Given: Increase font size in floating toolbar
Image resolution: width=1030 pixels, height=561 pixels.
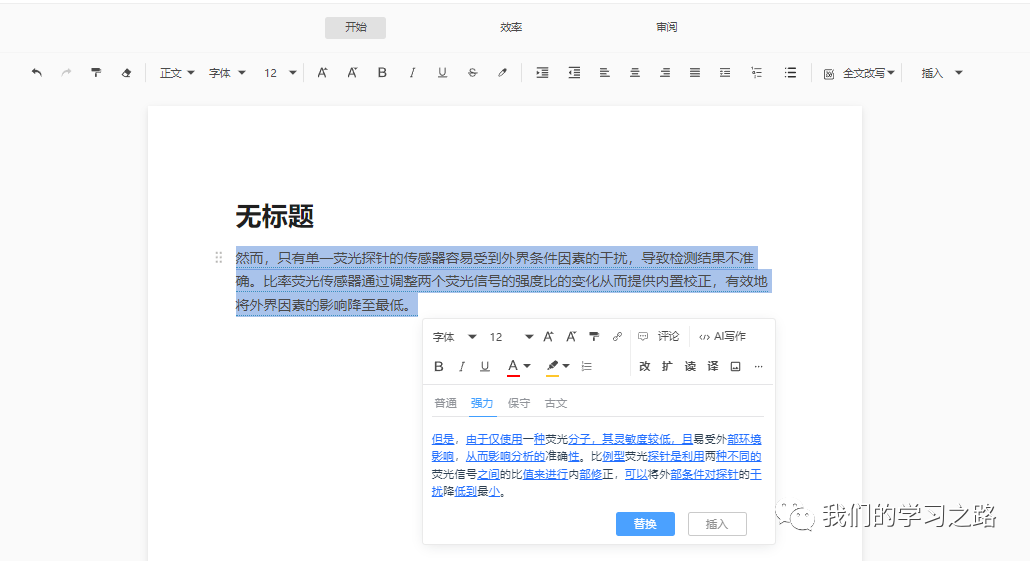Looking at the screenshot, I should point(549,337).
